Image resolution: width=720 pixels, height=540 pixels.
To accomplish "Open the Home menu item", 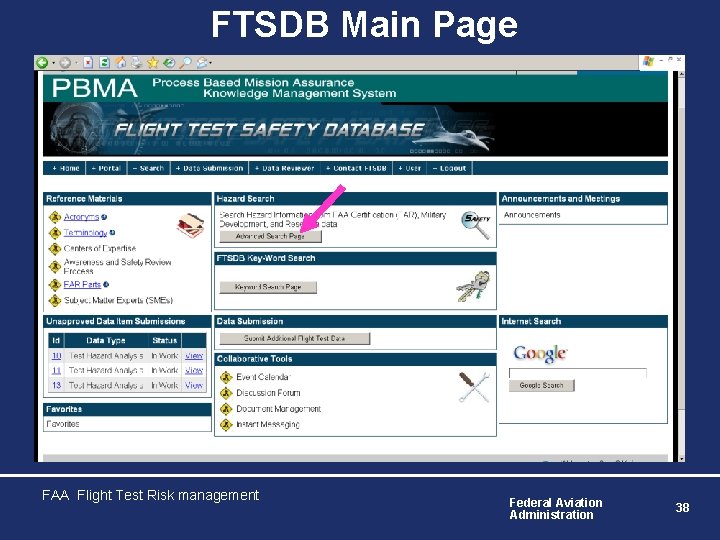I will 65,168.
